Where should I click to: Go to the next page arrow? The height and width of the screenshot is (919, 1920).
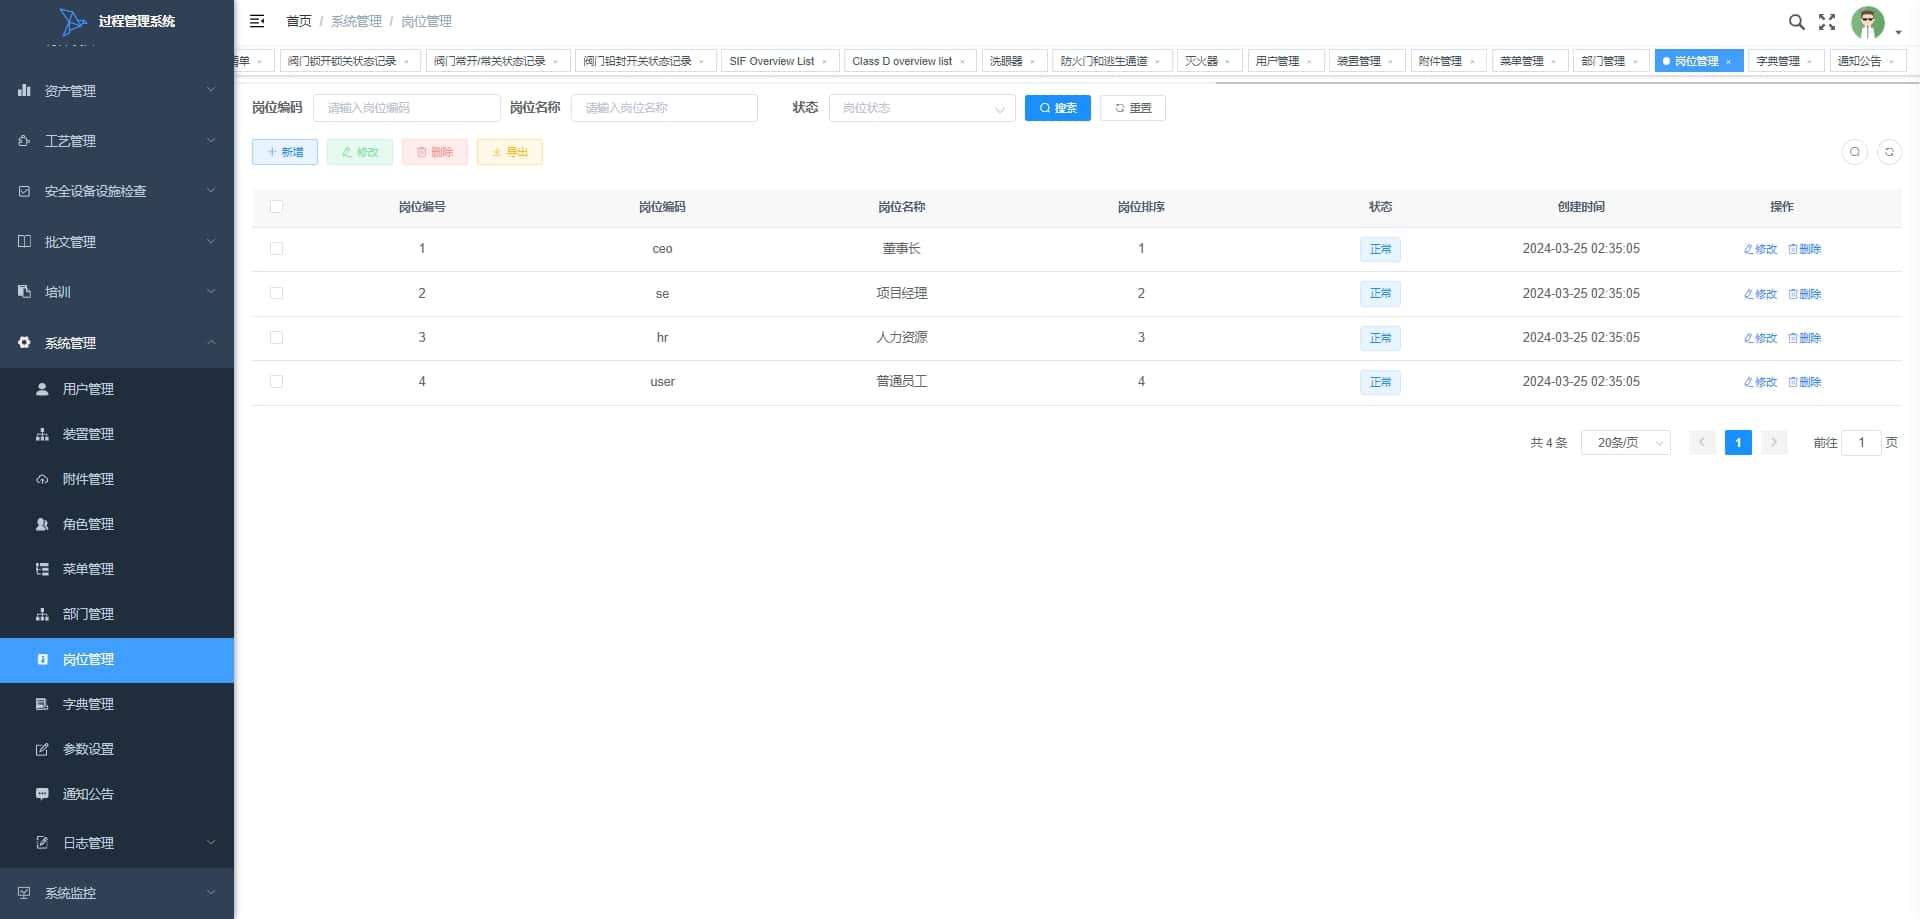coord(1774,442)
